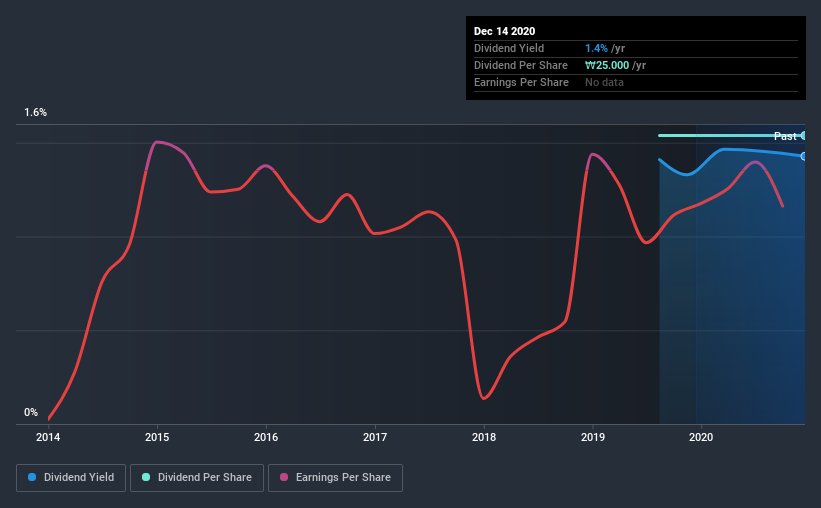Click the 2017 x-axis label

point(375,437)
